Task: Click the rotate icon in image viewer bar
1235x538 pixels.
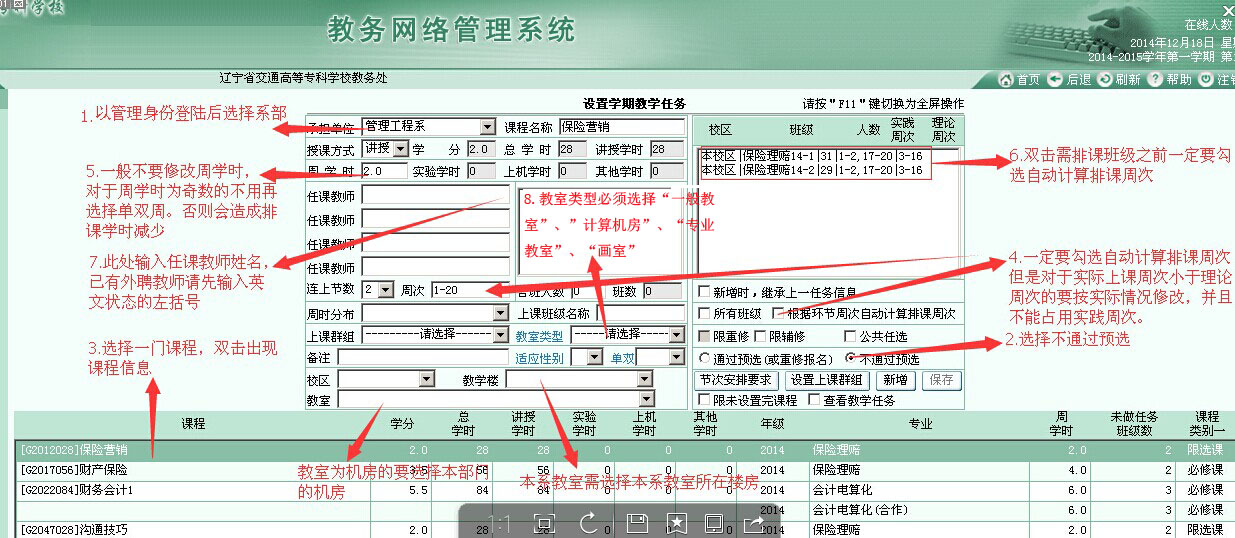Action: click(588, 522)
